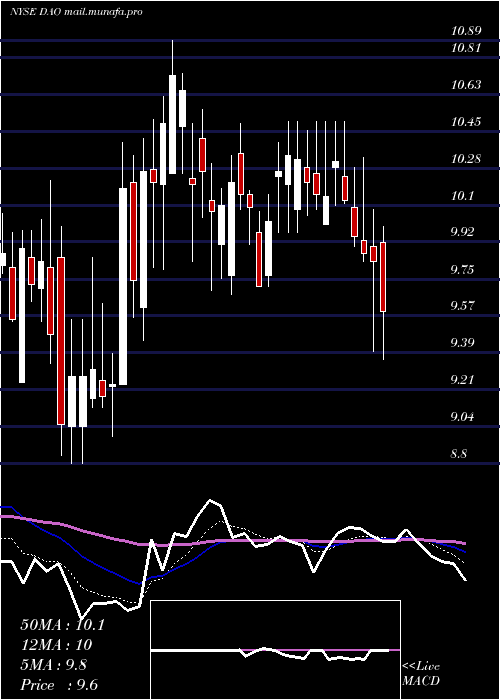The image size is (500, 700).
Task: Click the 10.81 price label
Action: pos(465,47)
